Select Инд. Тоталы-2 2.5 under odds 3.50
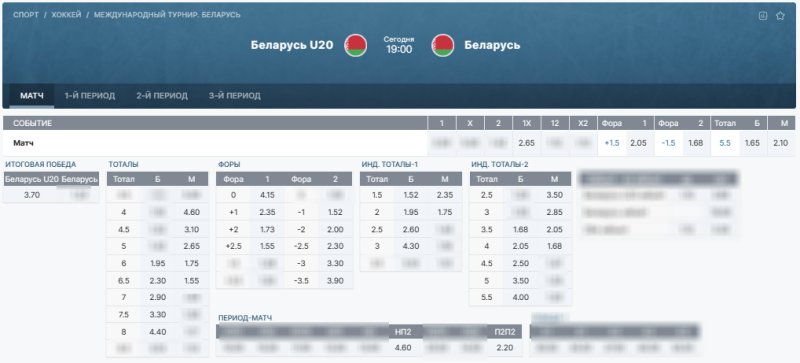 click(555, 195)
